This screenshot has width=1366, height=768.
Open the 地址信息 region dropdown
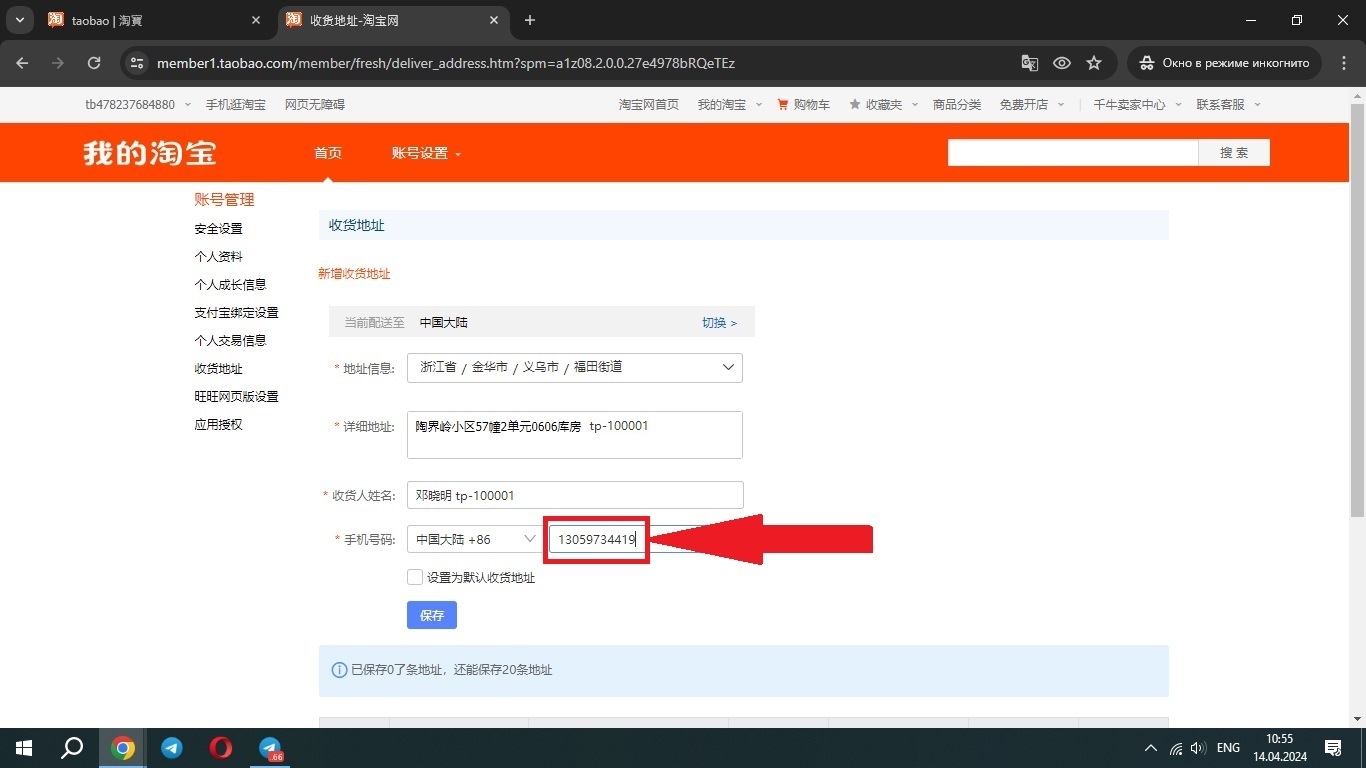(575, 367)
